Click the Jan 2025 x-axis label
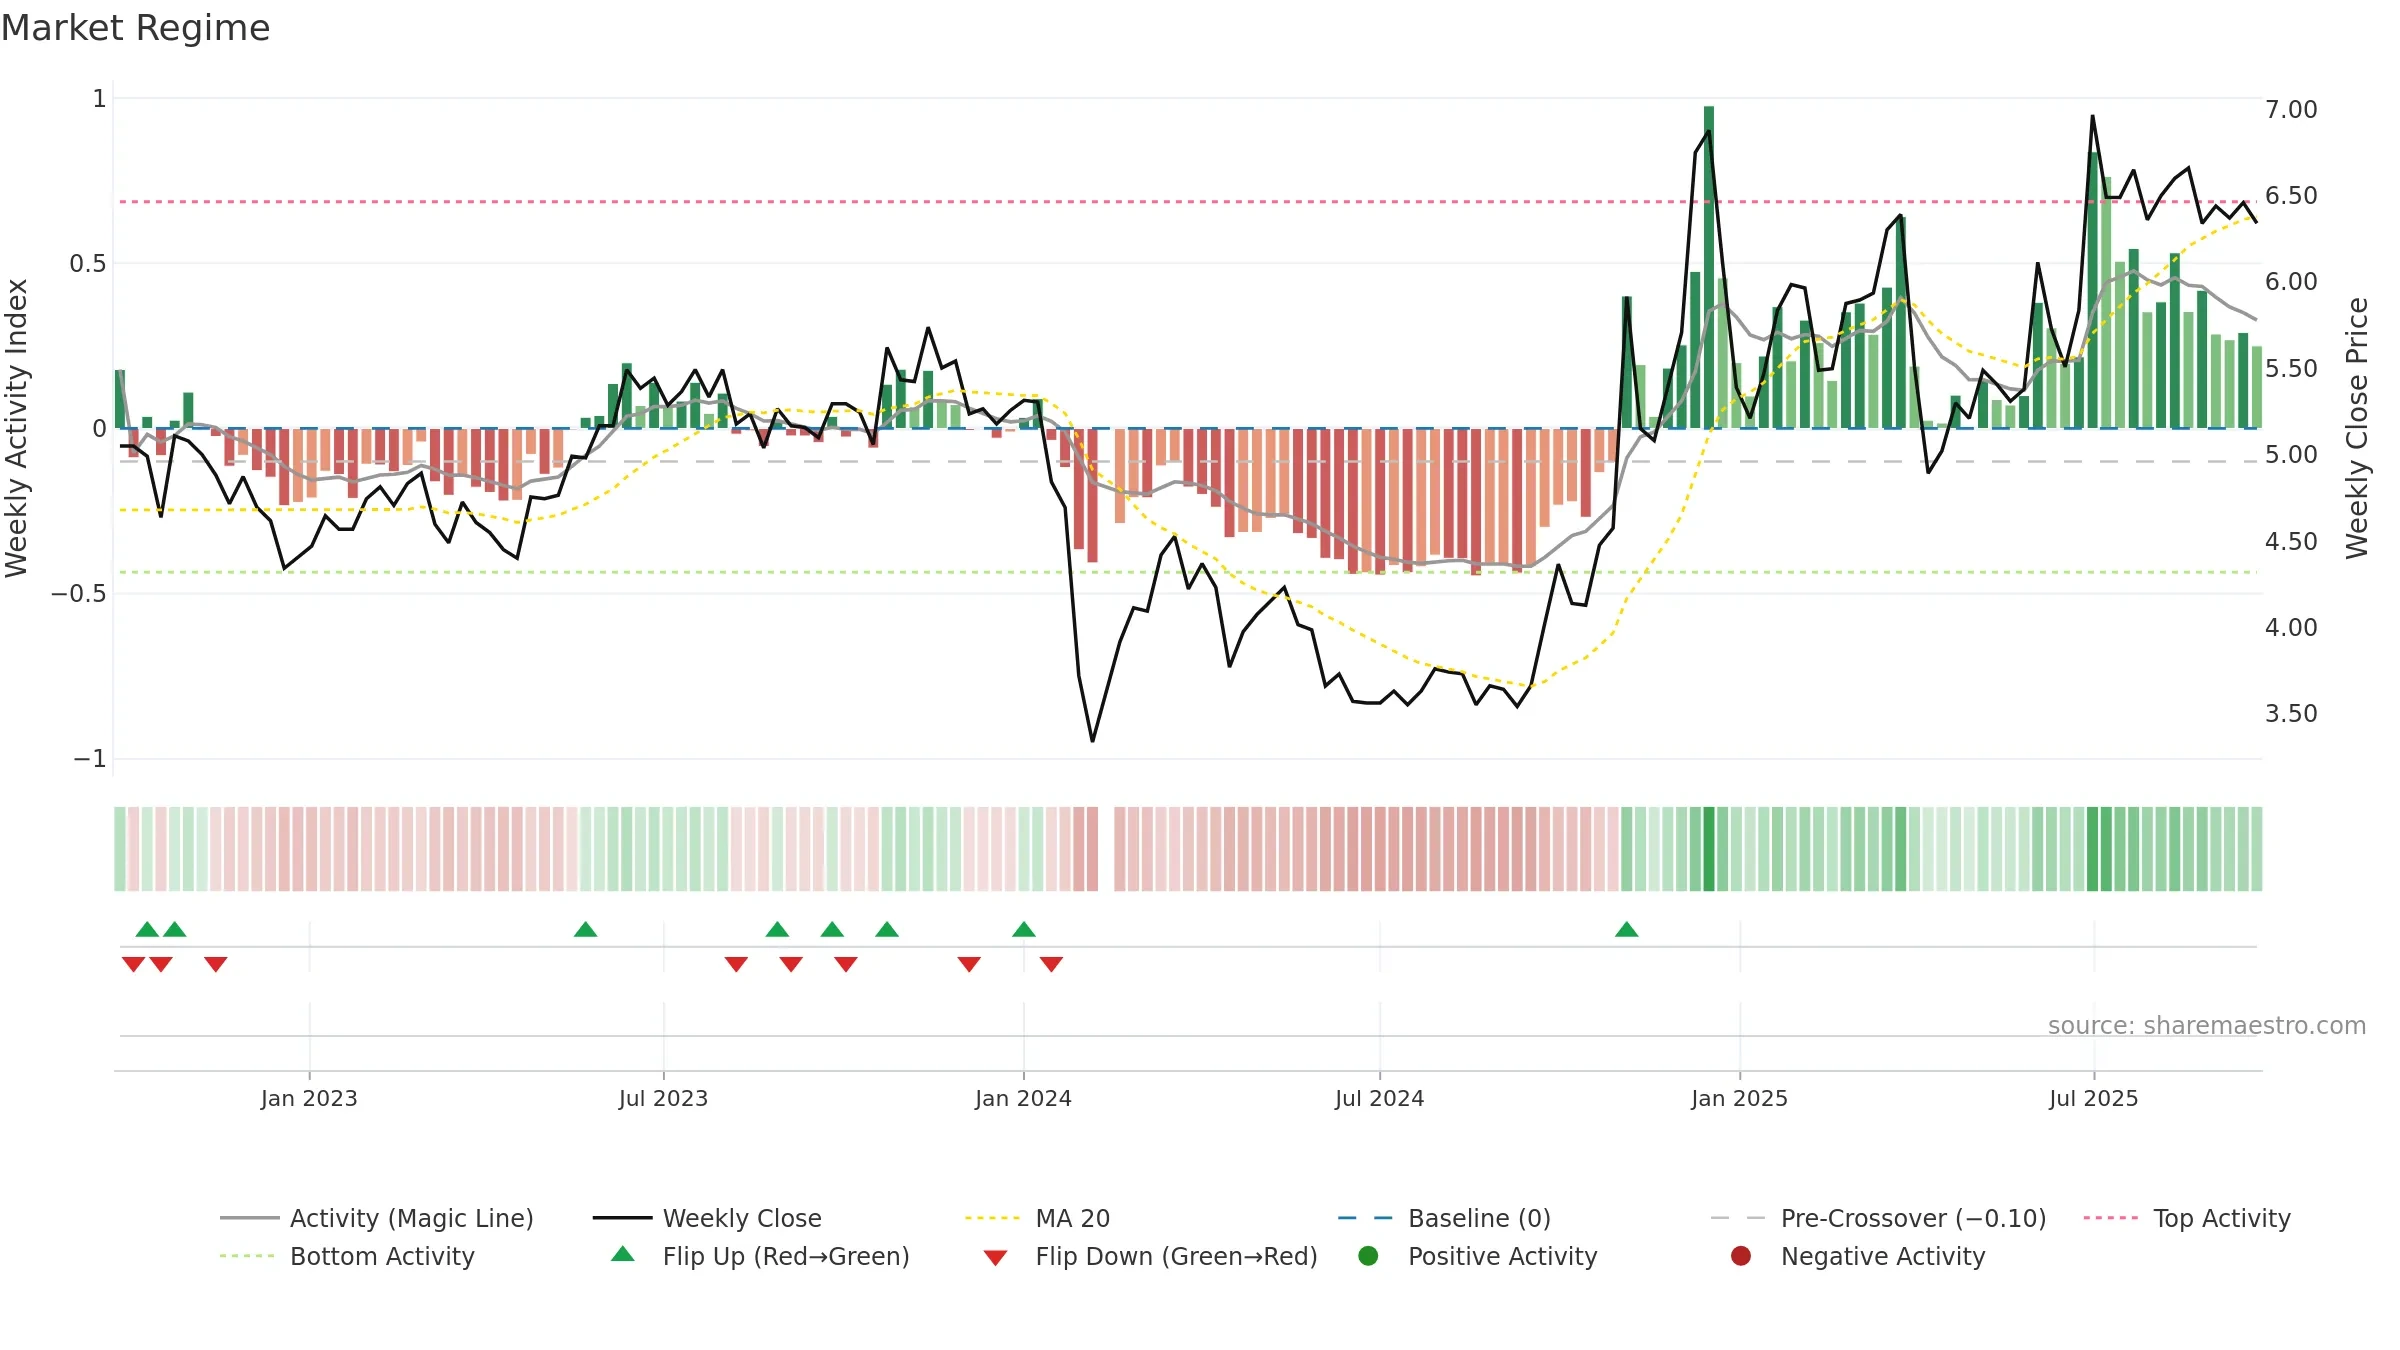This screenshot has height=1350, width=2400. (x=1739, y=1098)
